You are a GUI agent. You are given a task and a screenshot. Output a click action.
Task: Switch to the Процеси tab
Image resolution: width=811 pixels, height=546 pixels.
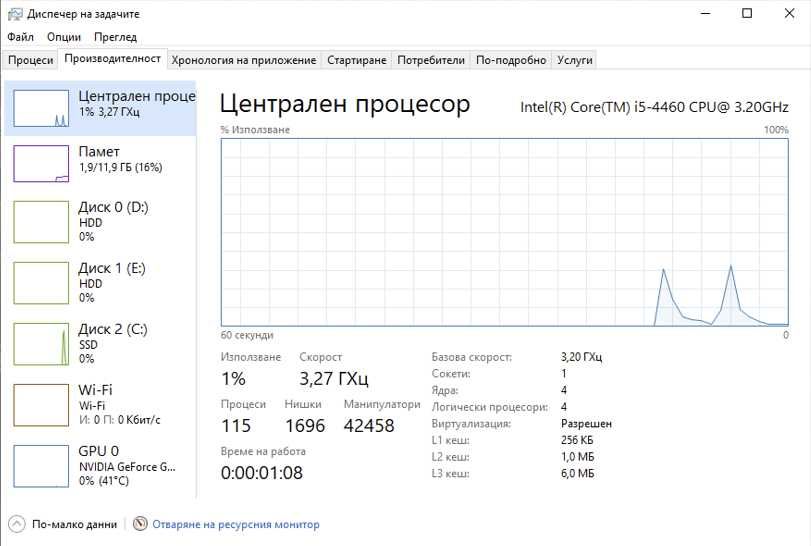click(x=31, y=60)
